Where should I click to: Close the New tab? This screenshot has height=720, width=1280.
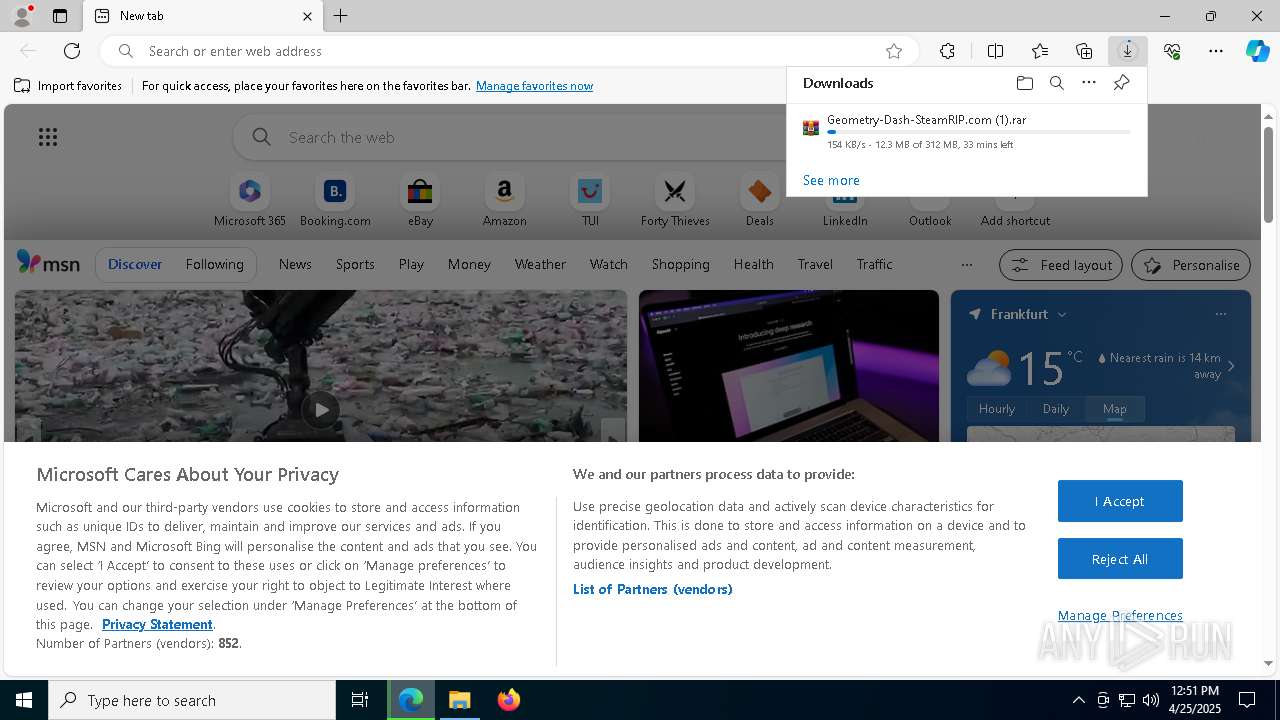(x=307, y=16)
